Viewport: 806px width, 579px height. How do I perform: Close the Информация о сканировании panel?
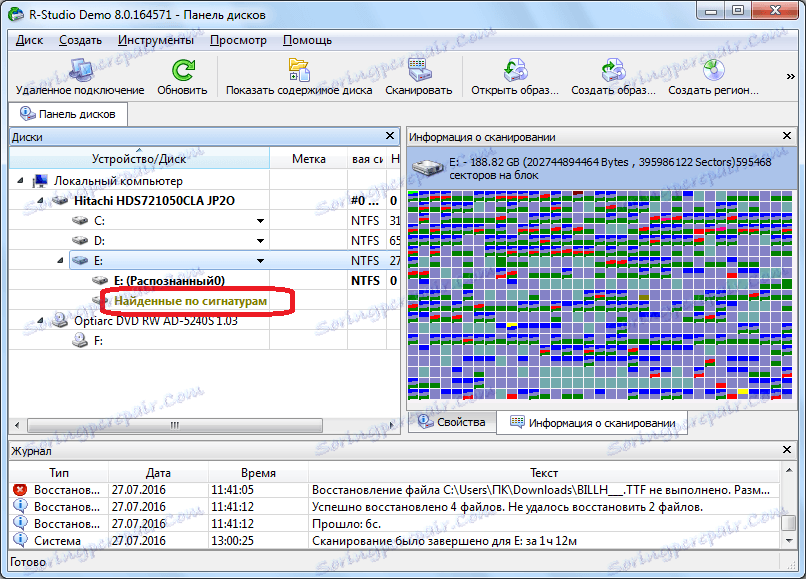[786, 136]
